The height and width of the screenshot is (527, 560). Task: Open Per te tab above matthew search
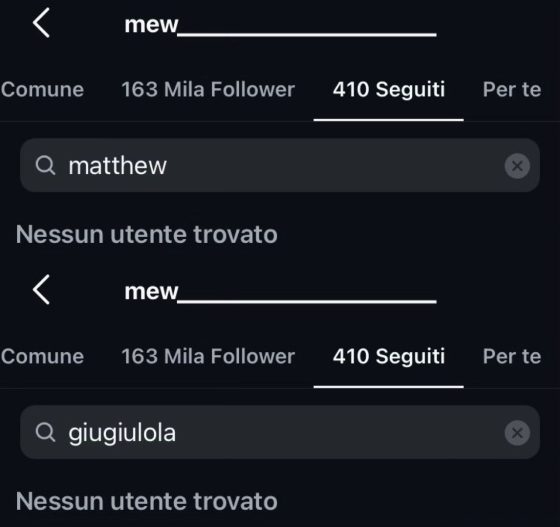pyautogui.click(x=512, y=89)
